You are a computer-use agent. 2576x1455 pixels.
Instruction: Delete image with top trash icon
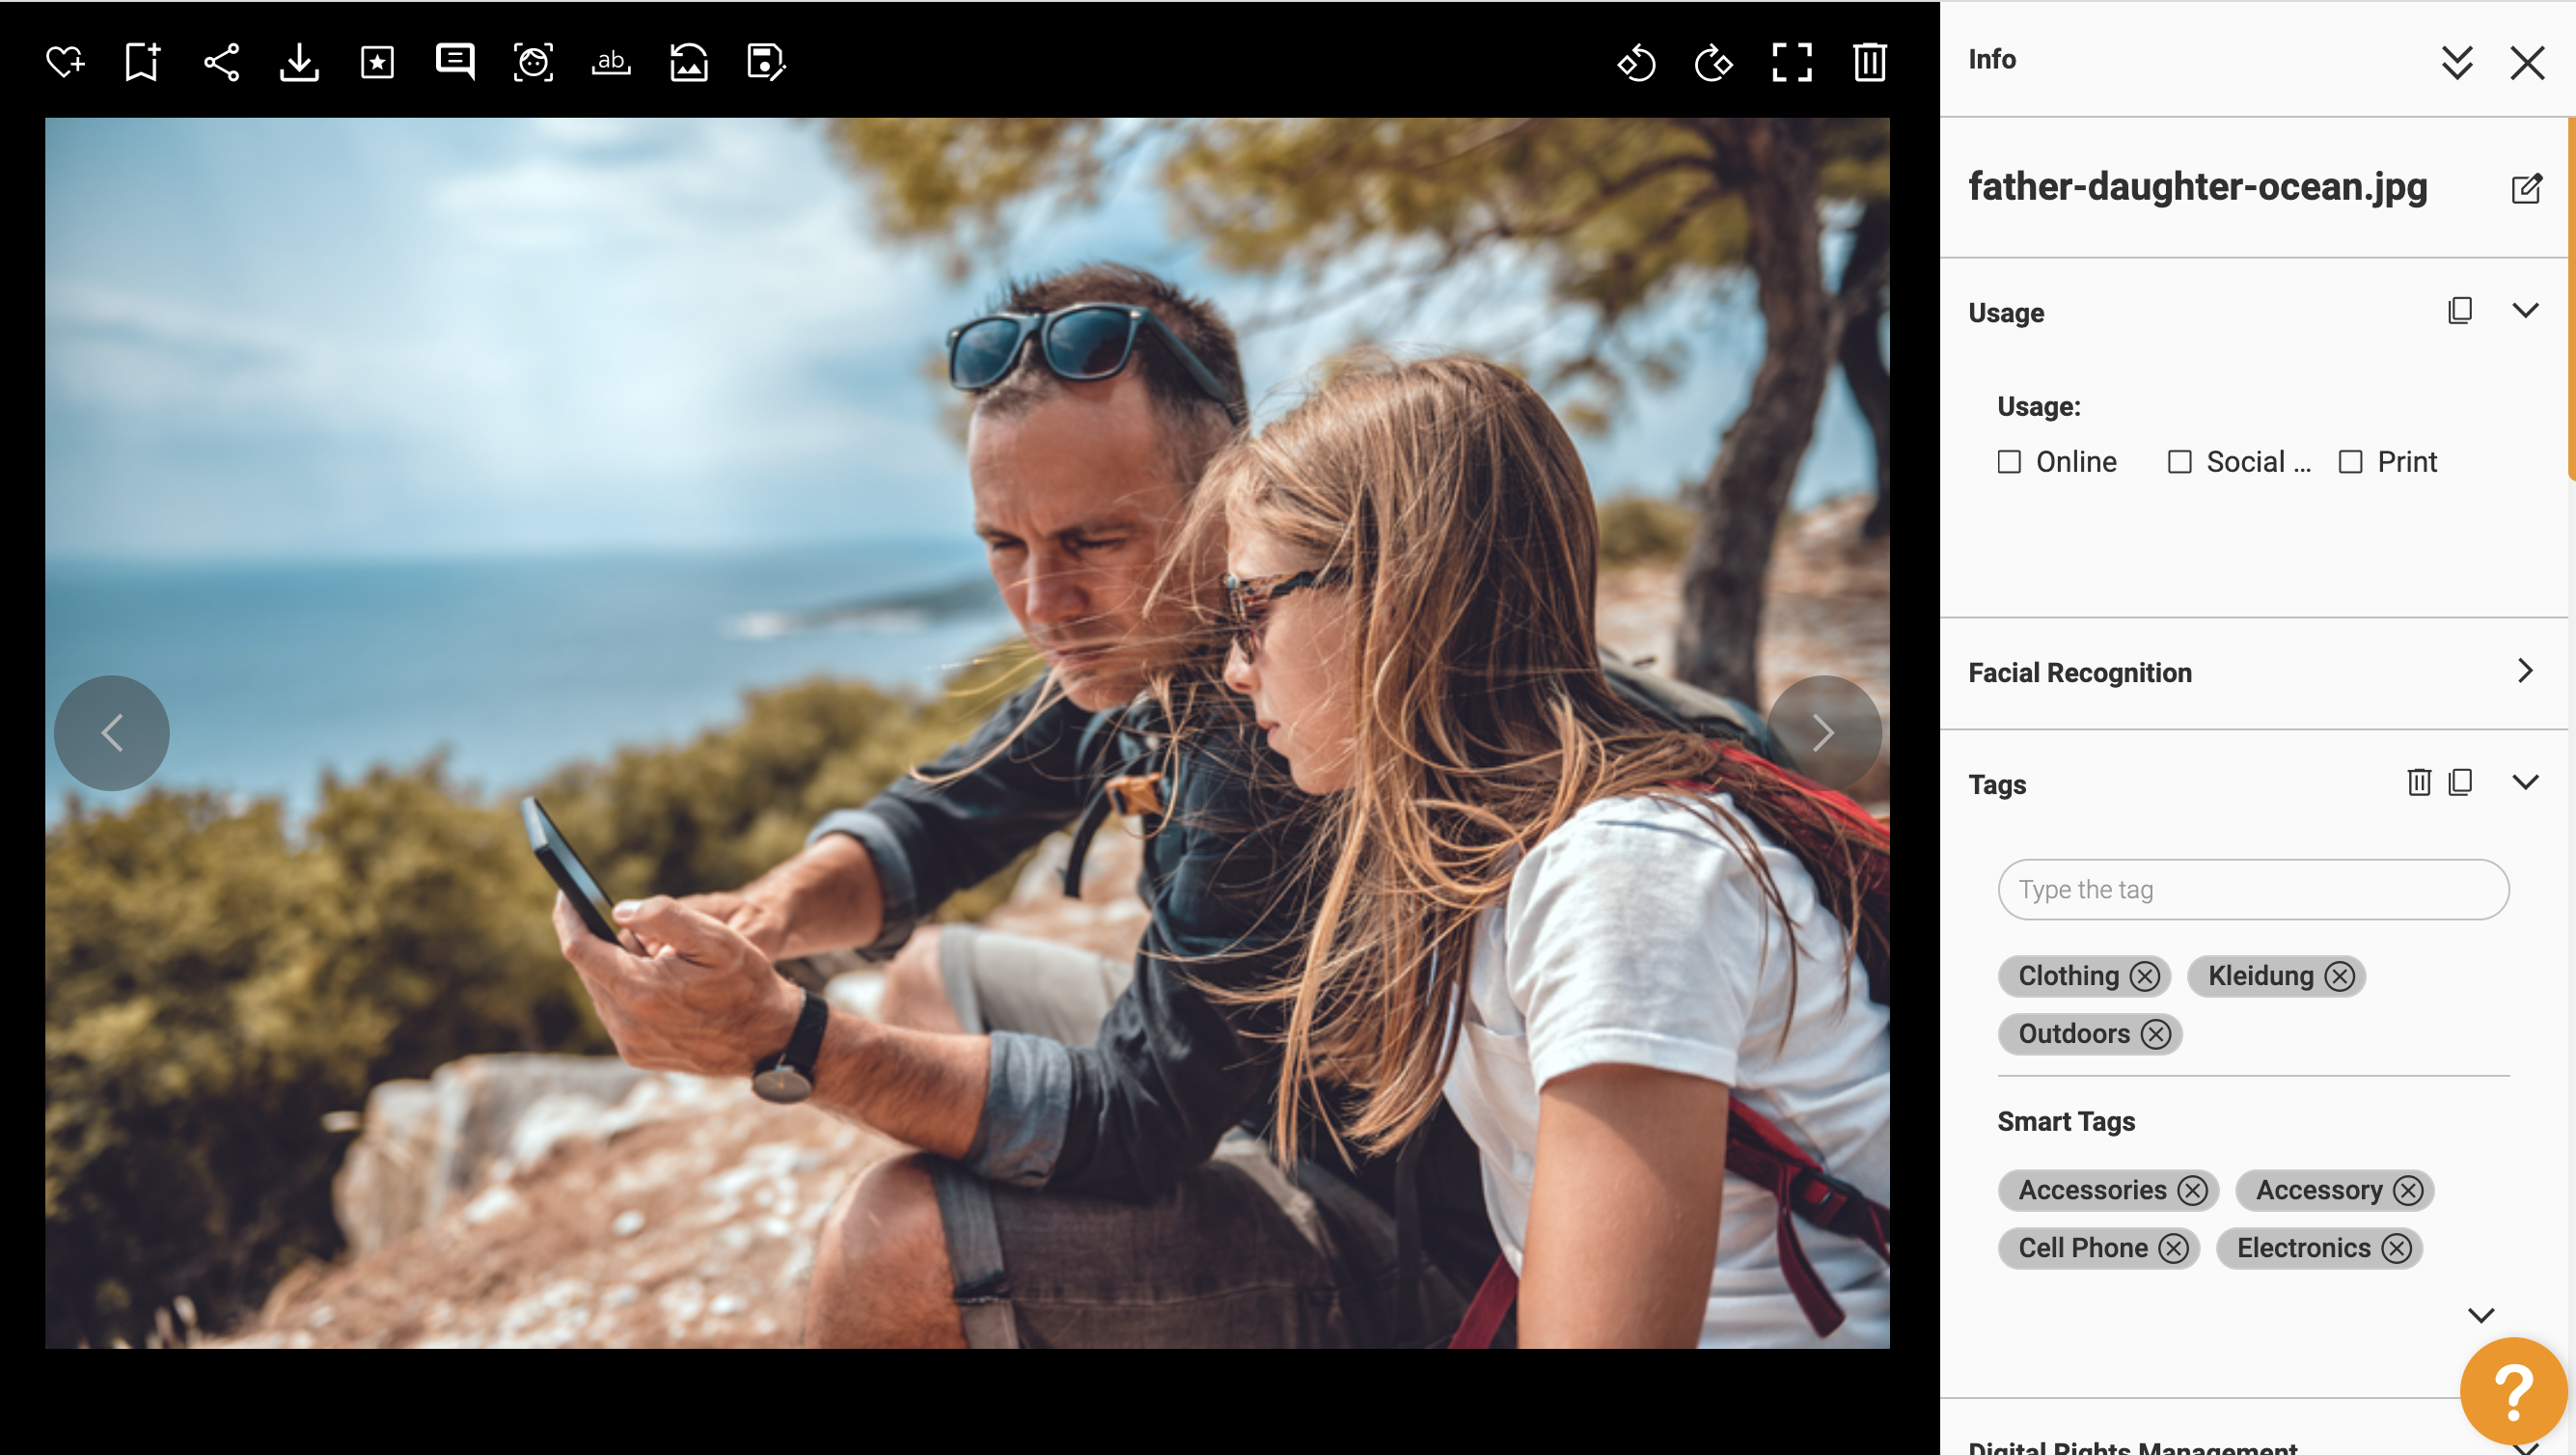[x=1869, y=62]
